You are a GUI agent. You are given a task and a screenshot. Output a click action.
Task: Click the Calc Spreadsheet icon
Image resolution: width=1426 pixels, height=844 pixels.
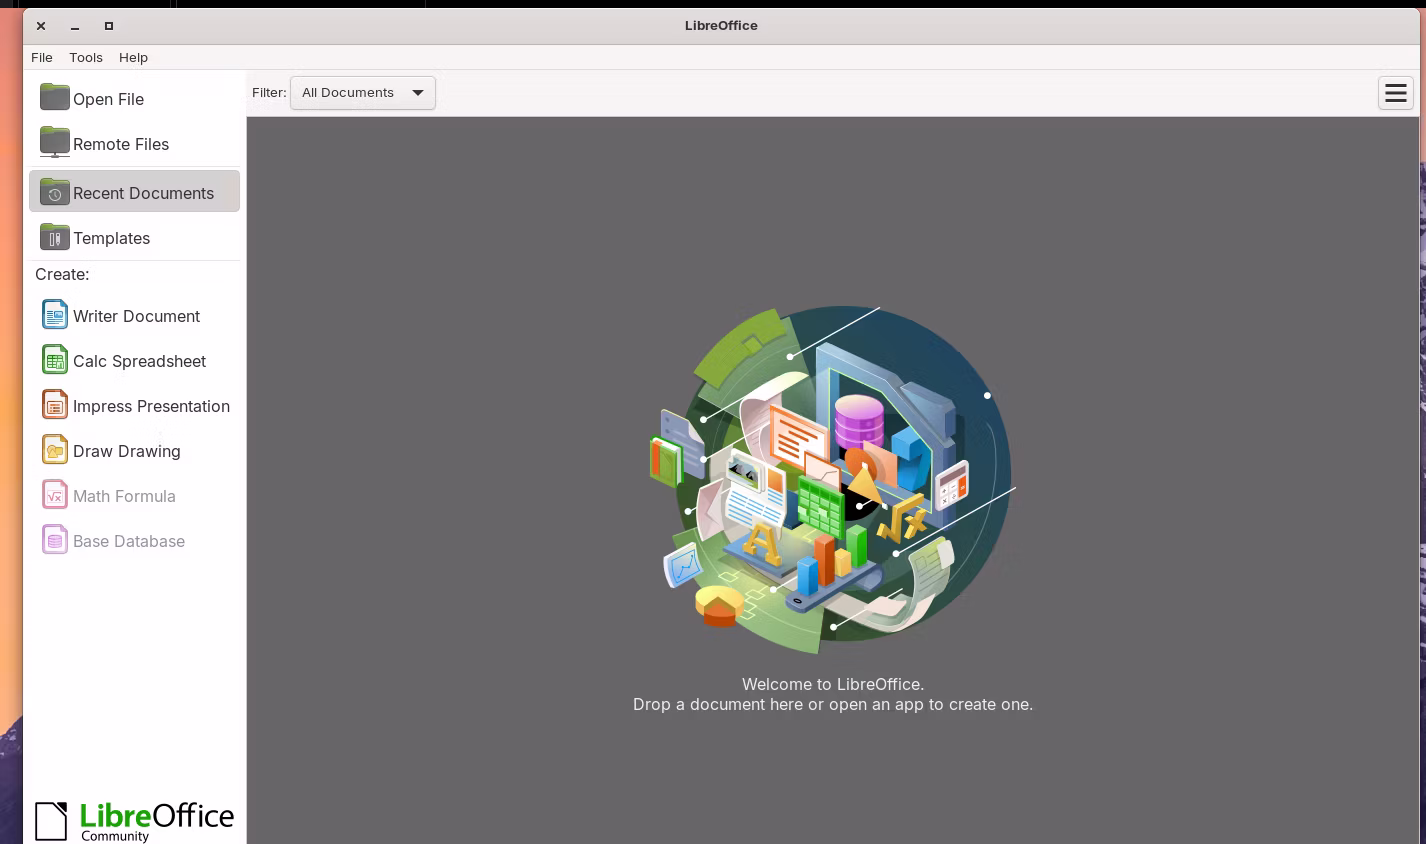(x=54, y=359)
